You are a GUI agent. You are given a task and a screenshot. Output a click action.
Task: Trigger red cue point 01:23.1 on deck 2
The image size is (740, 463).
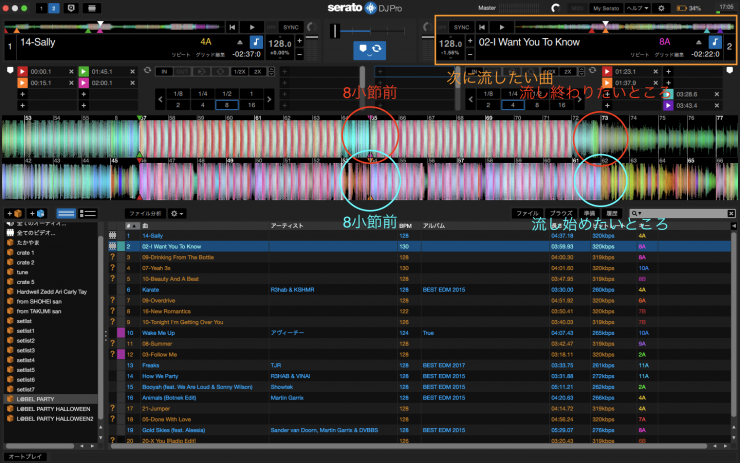point(607,71)
